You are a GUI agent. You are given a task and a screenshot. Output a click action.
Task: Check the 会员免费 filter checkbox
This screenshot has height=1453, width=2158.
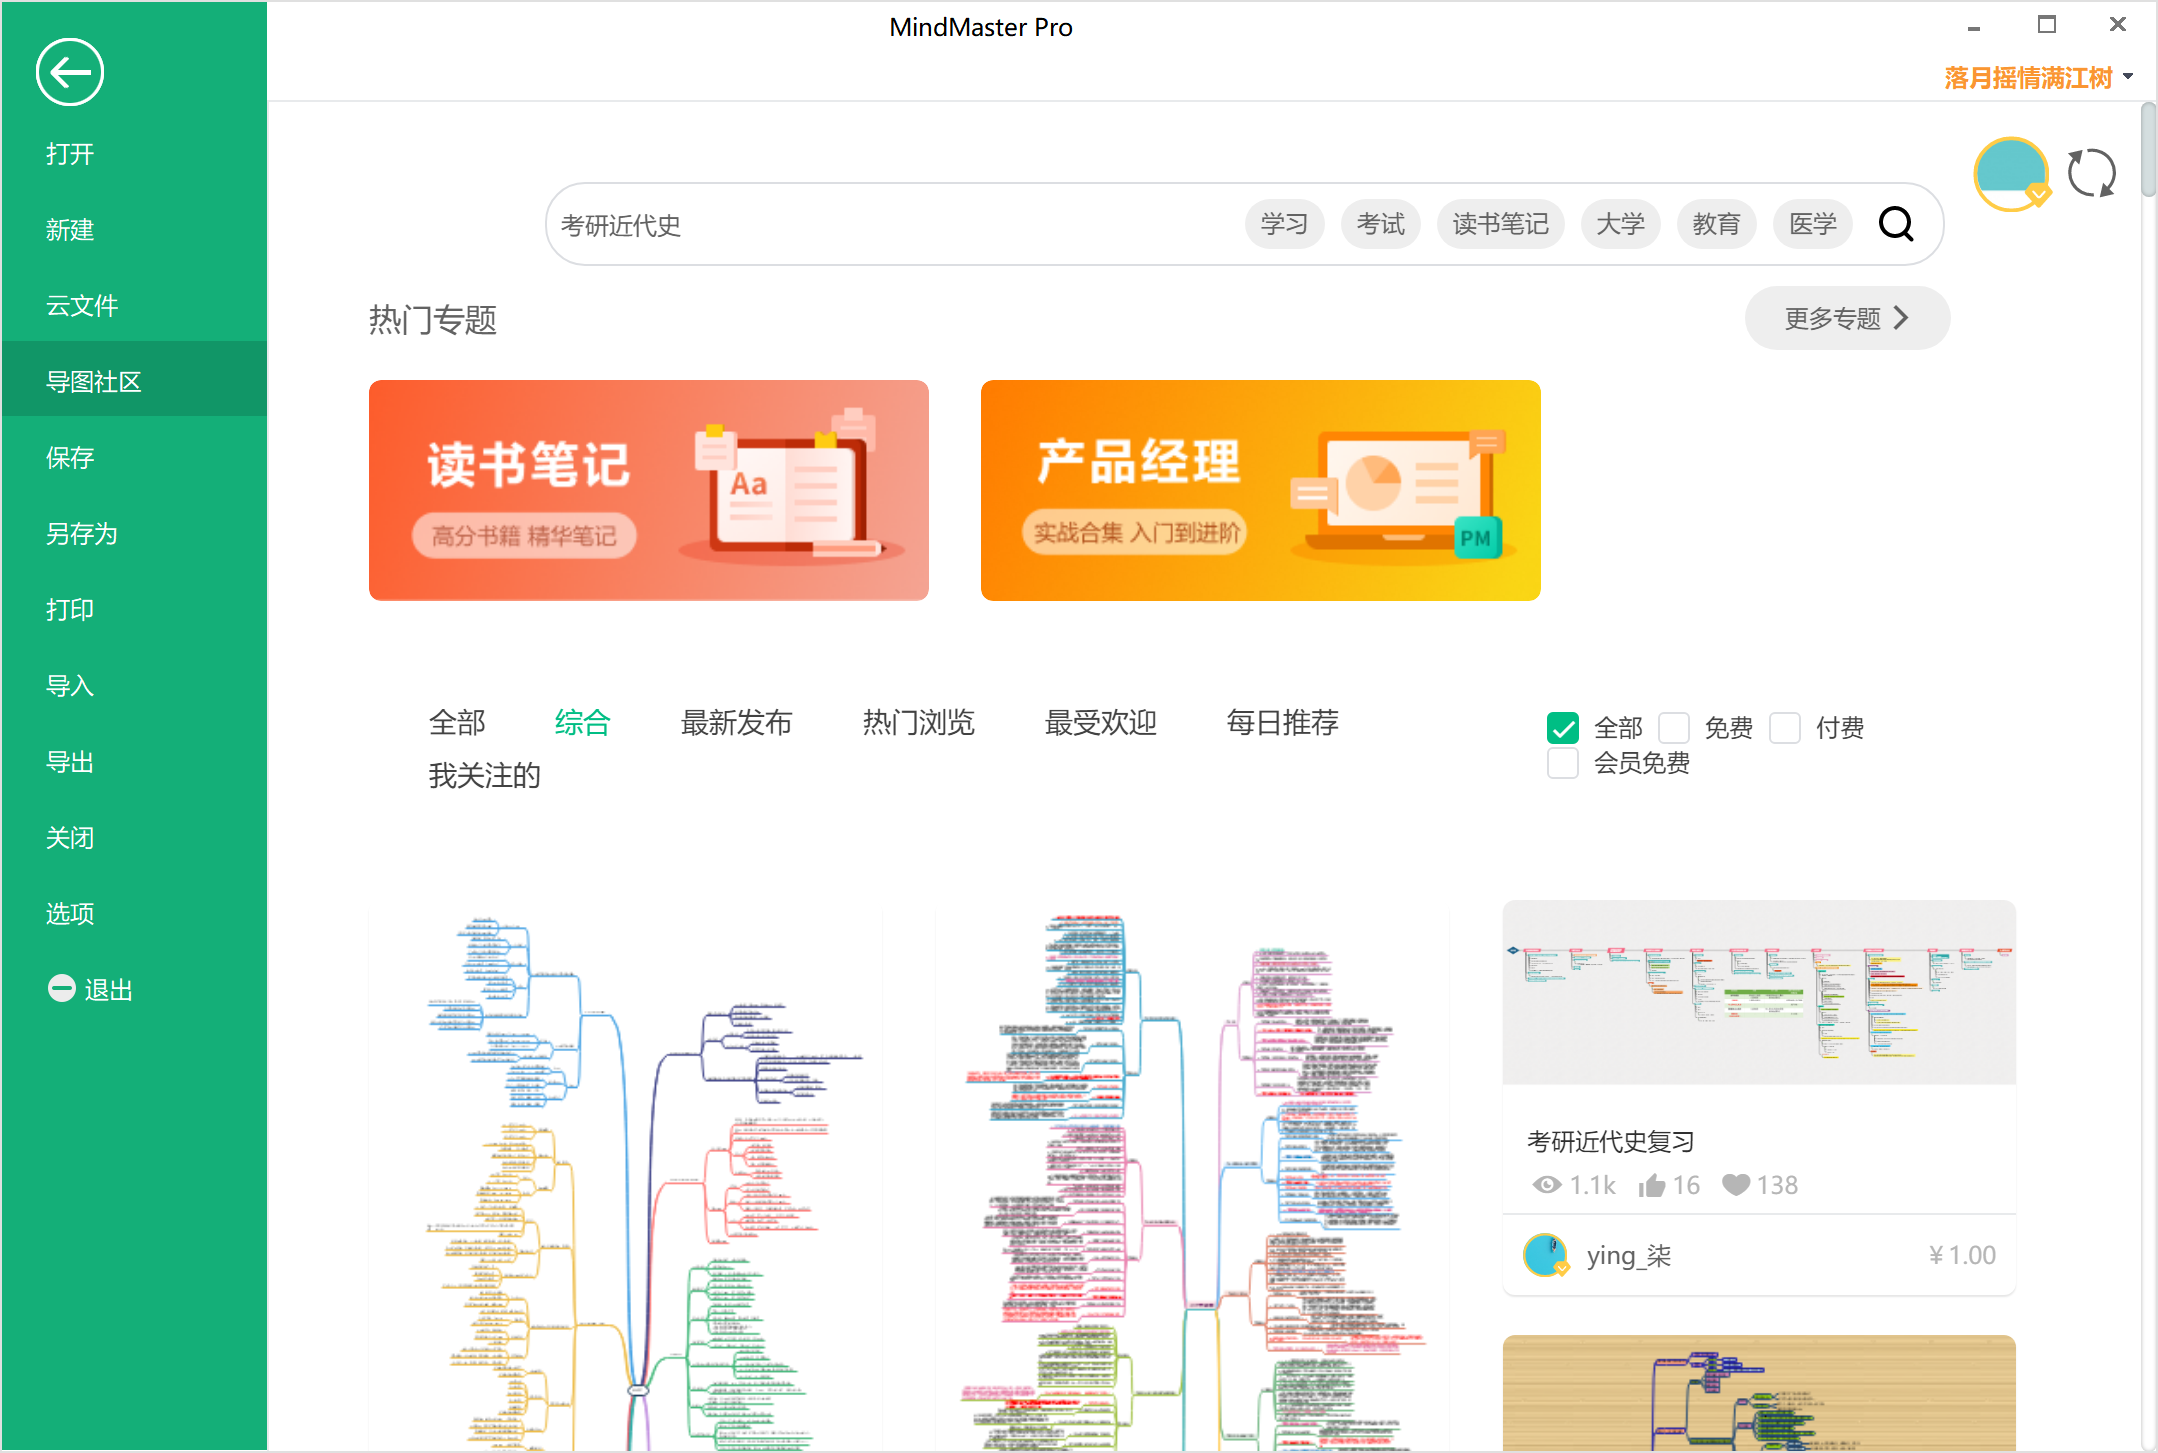point(1563,764)
